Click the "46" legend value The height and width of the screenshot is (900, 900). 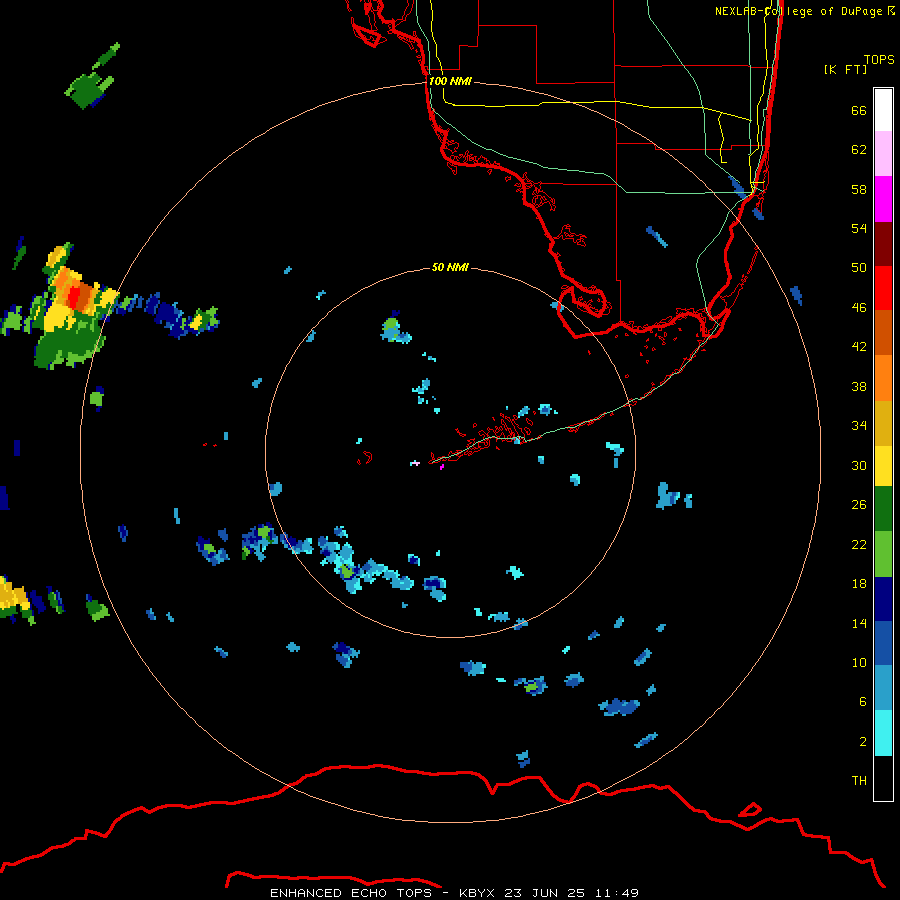[x=859, y=308]
